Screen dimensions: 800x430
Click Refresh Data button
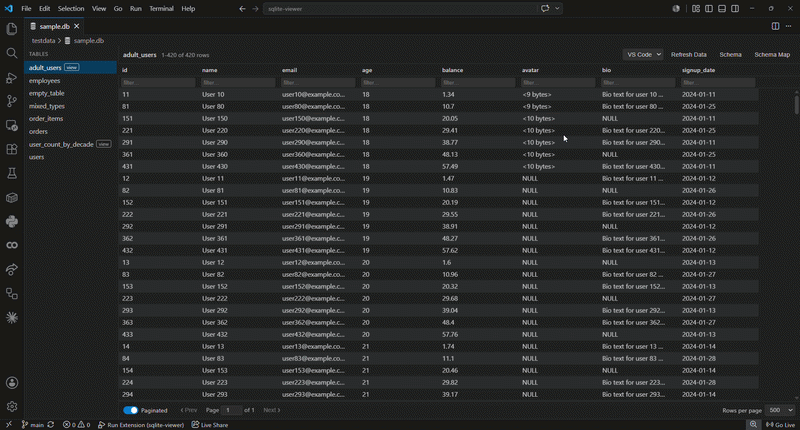point(688,55)
